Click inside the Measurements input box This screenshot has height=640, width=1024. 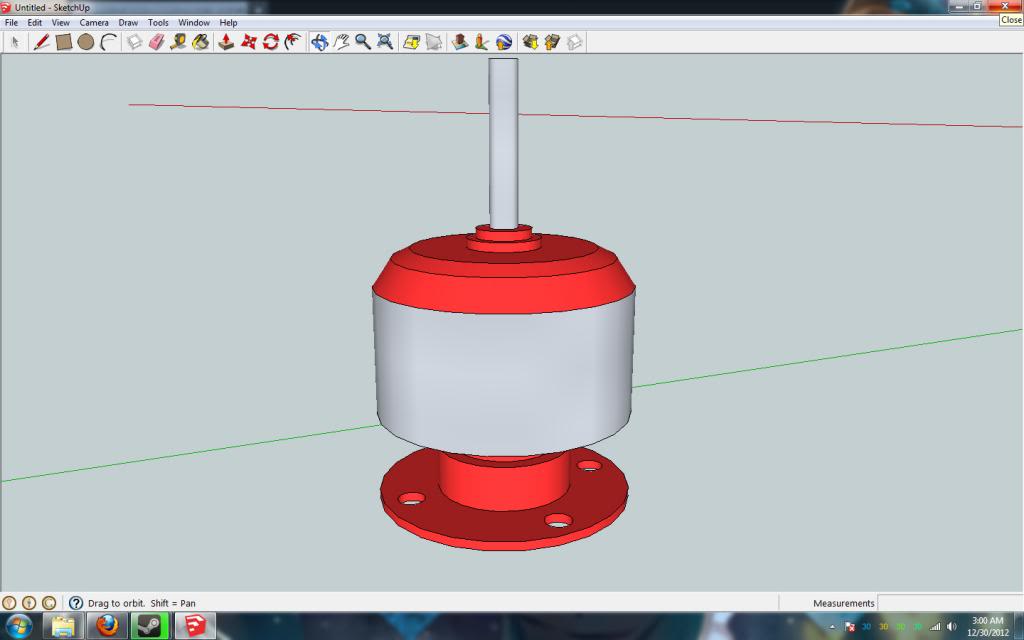point(950,602)
